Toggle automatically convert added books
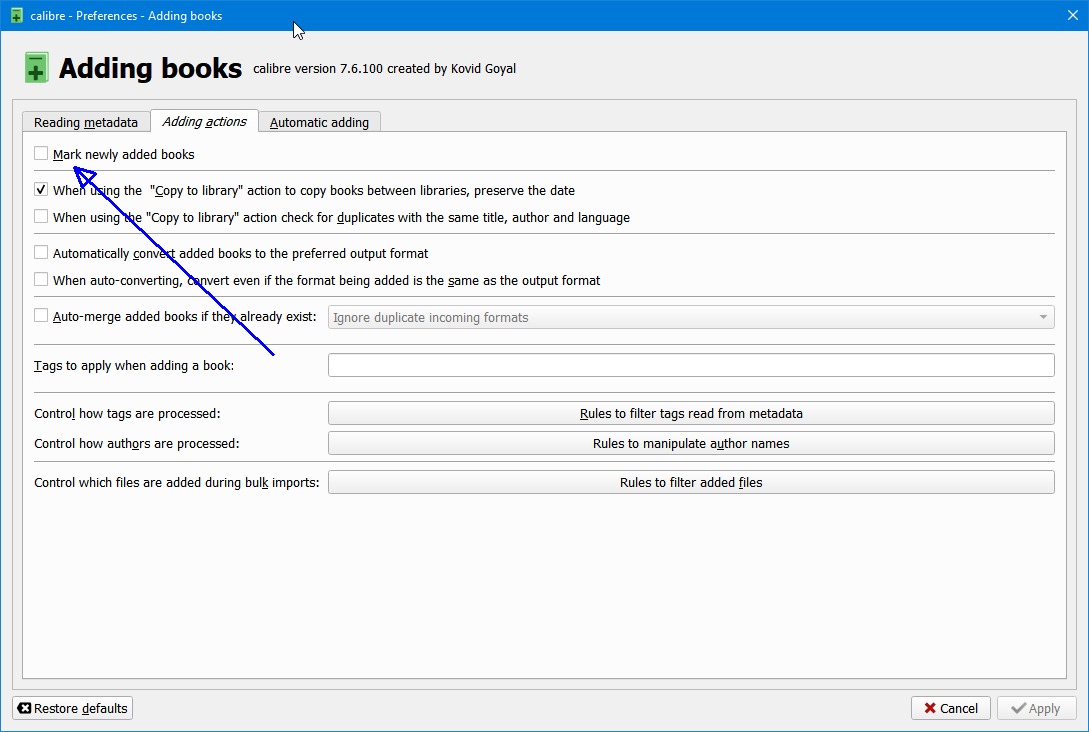The height and width of the screenshot is (732, 1089). (x=41, y=253)
